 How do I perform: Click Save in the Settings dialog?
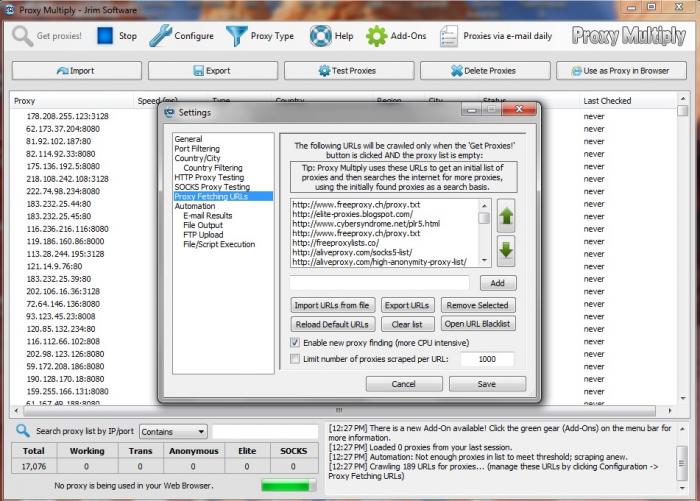(x=487, y=384)
